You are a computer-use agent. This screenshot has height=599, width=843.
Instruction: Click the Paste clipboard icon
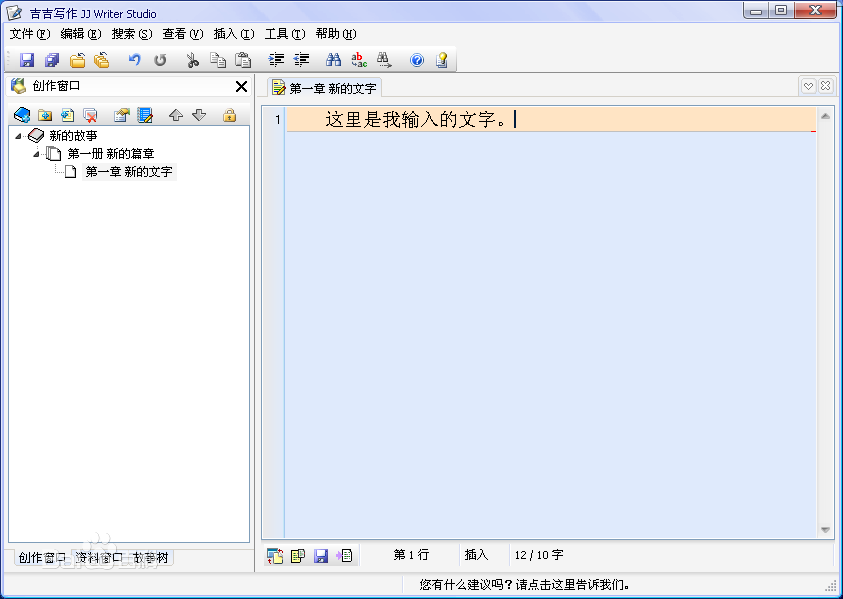click(x=243, y=60)
